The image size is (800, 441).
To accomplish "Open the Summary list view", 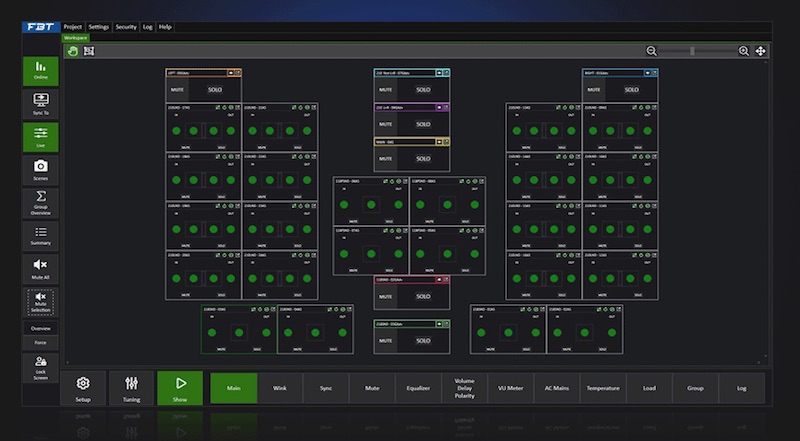I will 40,235.
